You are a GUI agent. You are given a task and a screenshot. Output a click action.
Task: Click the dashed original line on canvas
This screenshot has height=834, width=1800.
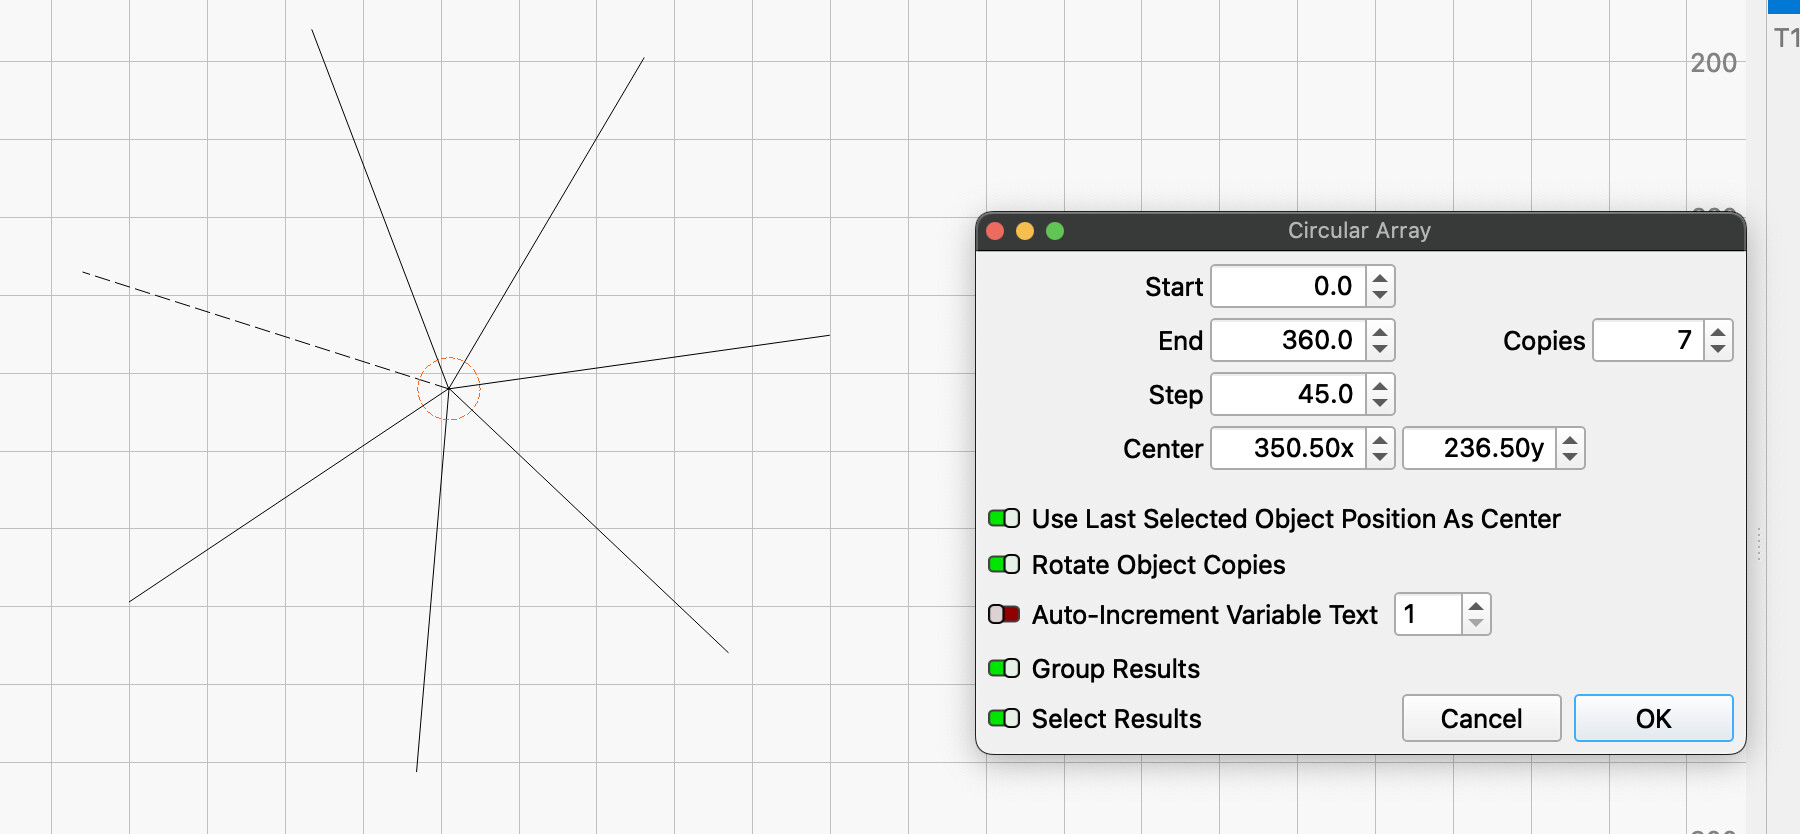[x=250, y=325]
